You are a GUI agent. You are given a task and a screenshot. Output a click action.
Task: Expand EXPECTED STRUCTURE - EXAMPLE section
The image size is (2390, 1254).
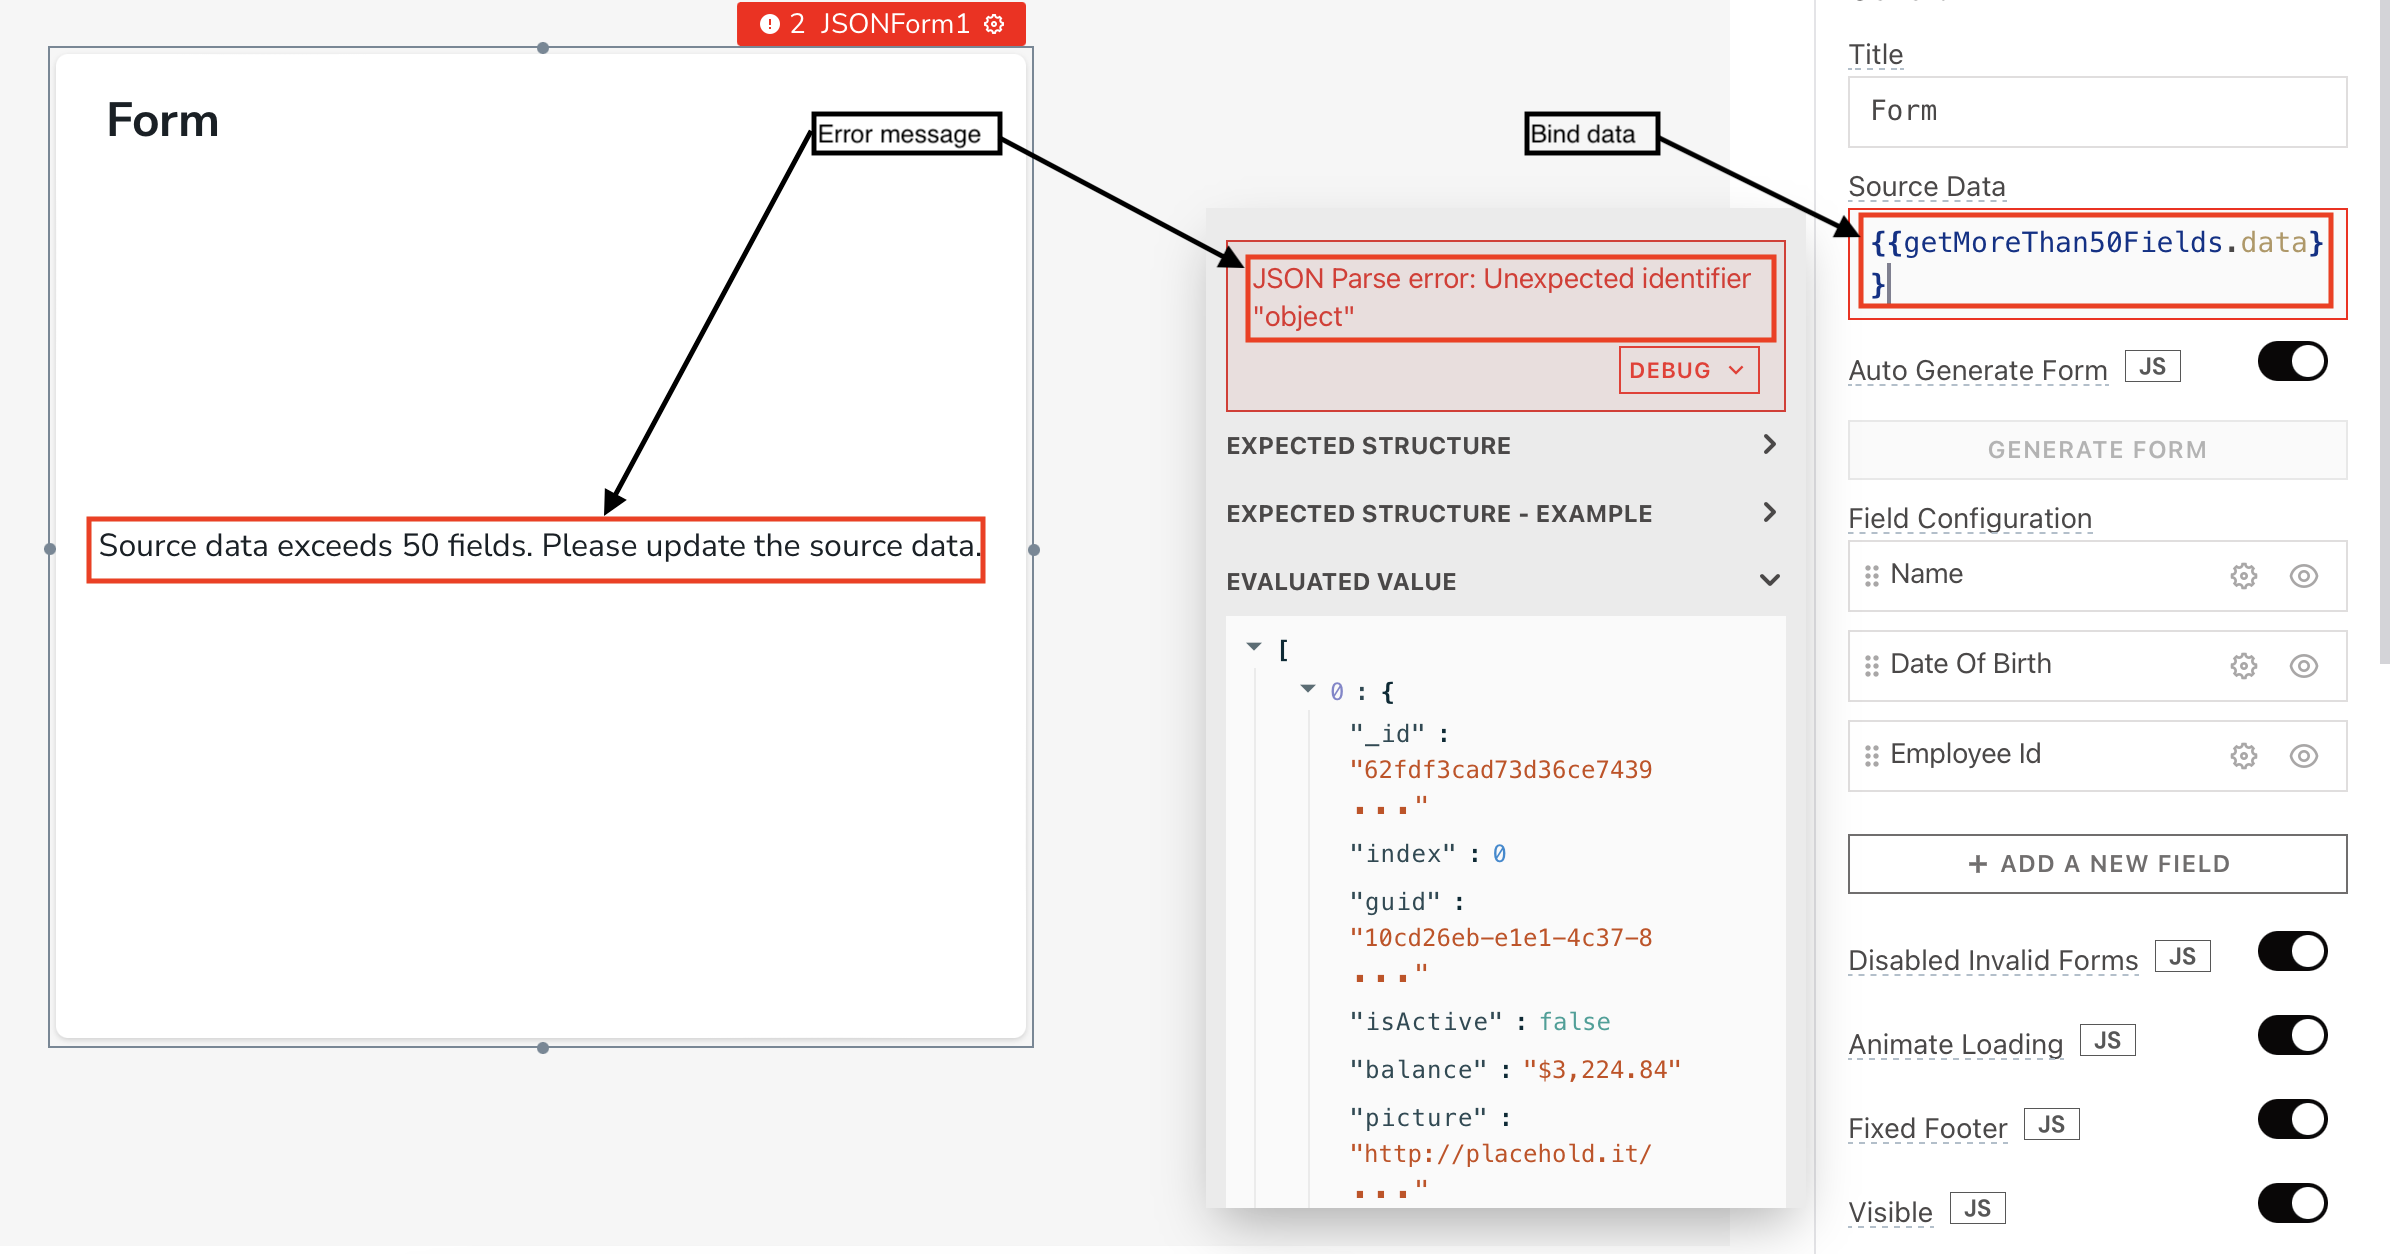click(x=1504, y=514)
